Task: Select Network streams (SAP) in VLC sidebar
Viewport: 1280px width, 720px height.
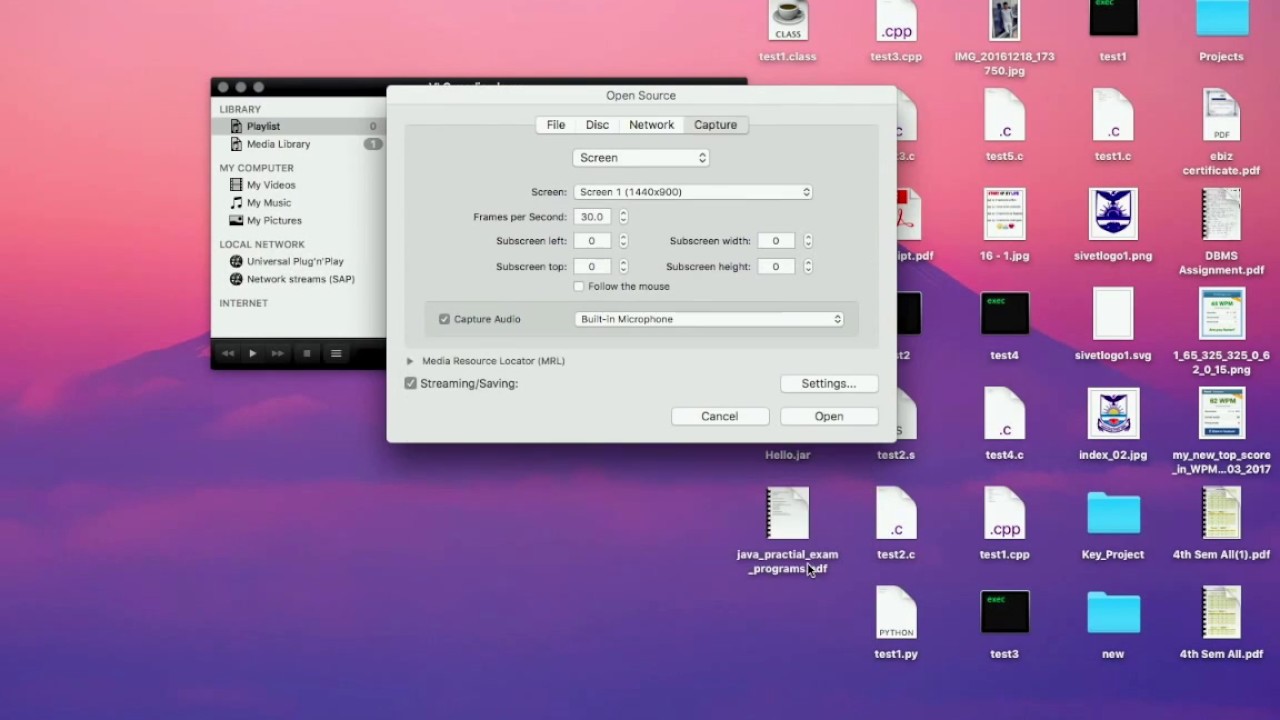Action: pos(301,280)
